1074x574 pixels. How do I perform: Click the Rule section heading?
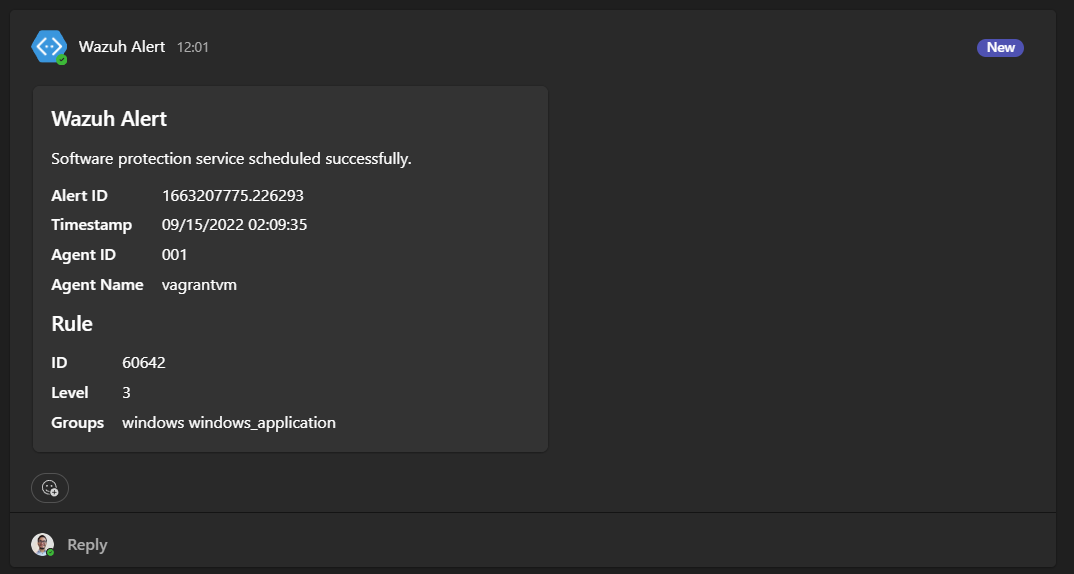[x=72, y=323]
